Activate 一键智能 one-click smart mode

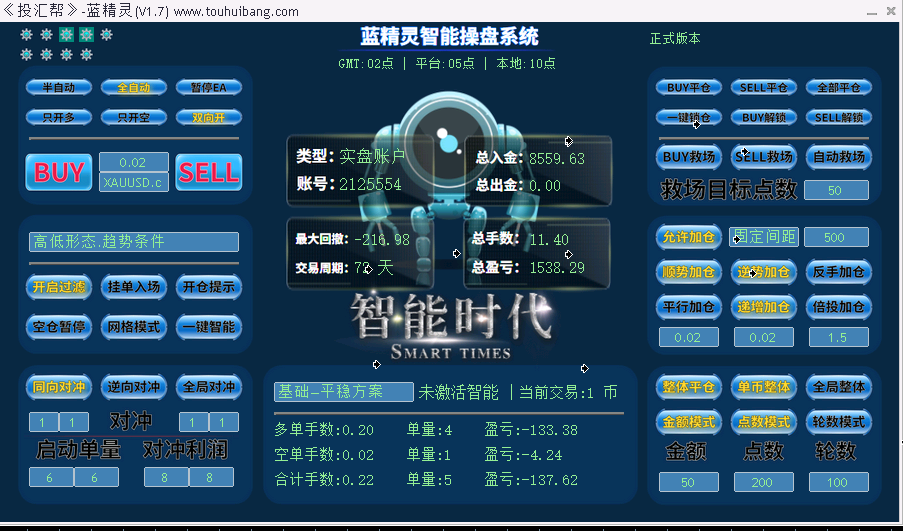(x=208, y=327)
